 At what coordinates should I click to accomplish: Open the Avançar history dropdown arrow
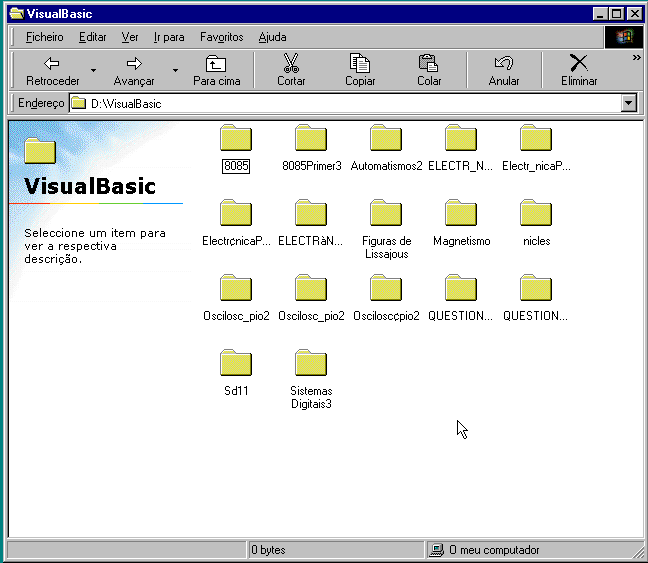tap(175, 71)
